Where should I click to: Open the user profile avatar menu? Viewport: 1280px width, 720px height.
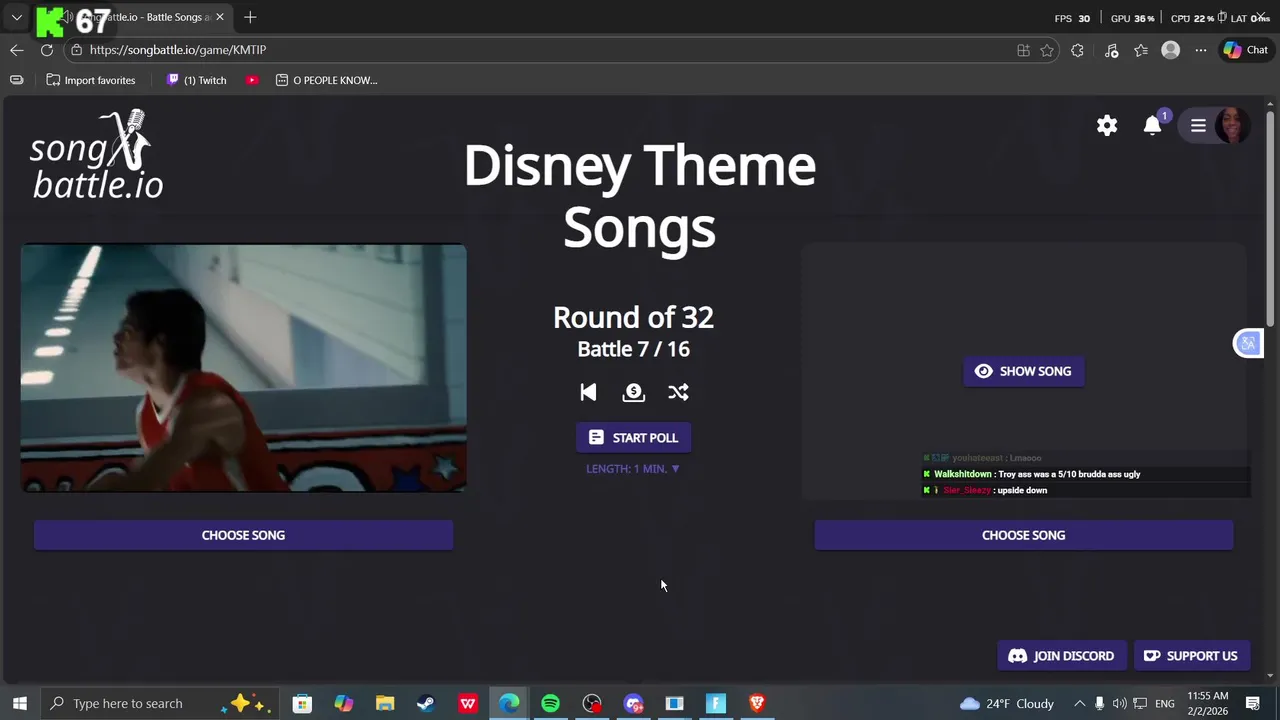click(x=1232, y=125)
